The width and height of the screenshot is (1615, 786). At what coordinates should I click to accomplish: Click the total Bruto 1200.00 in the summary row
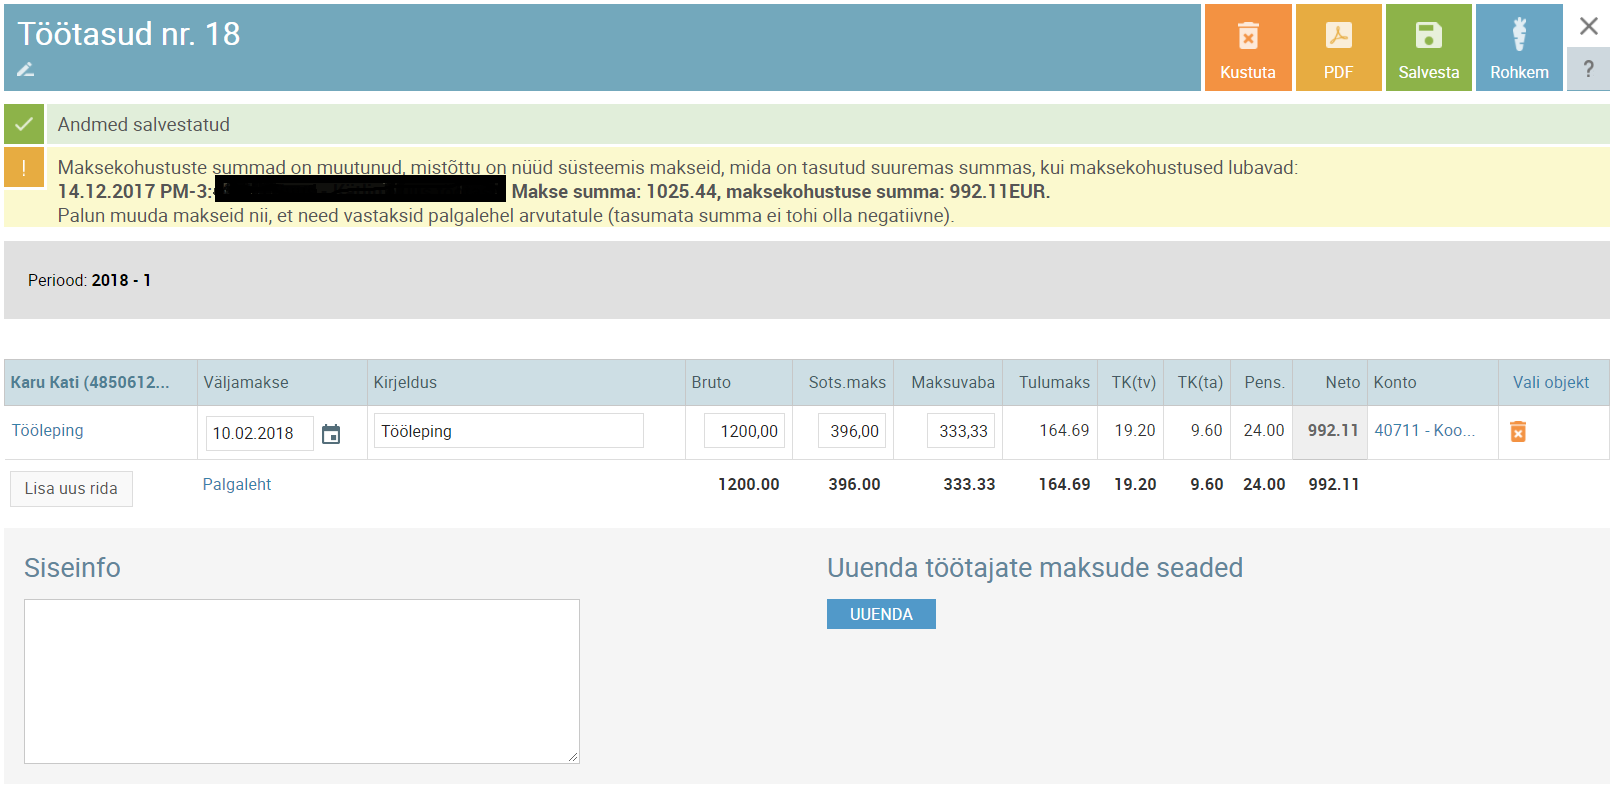tap(749, 484)
